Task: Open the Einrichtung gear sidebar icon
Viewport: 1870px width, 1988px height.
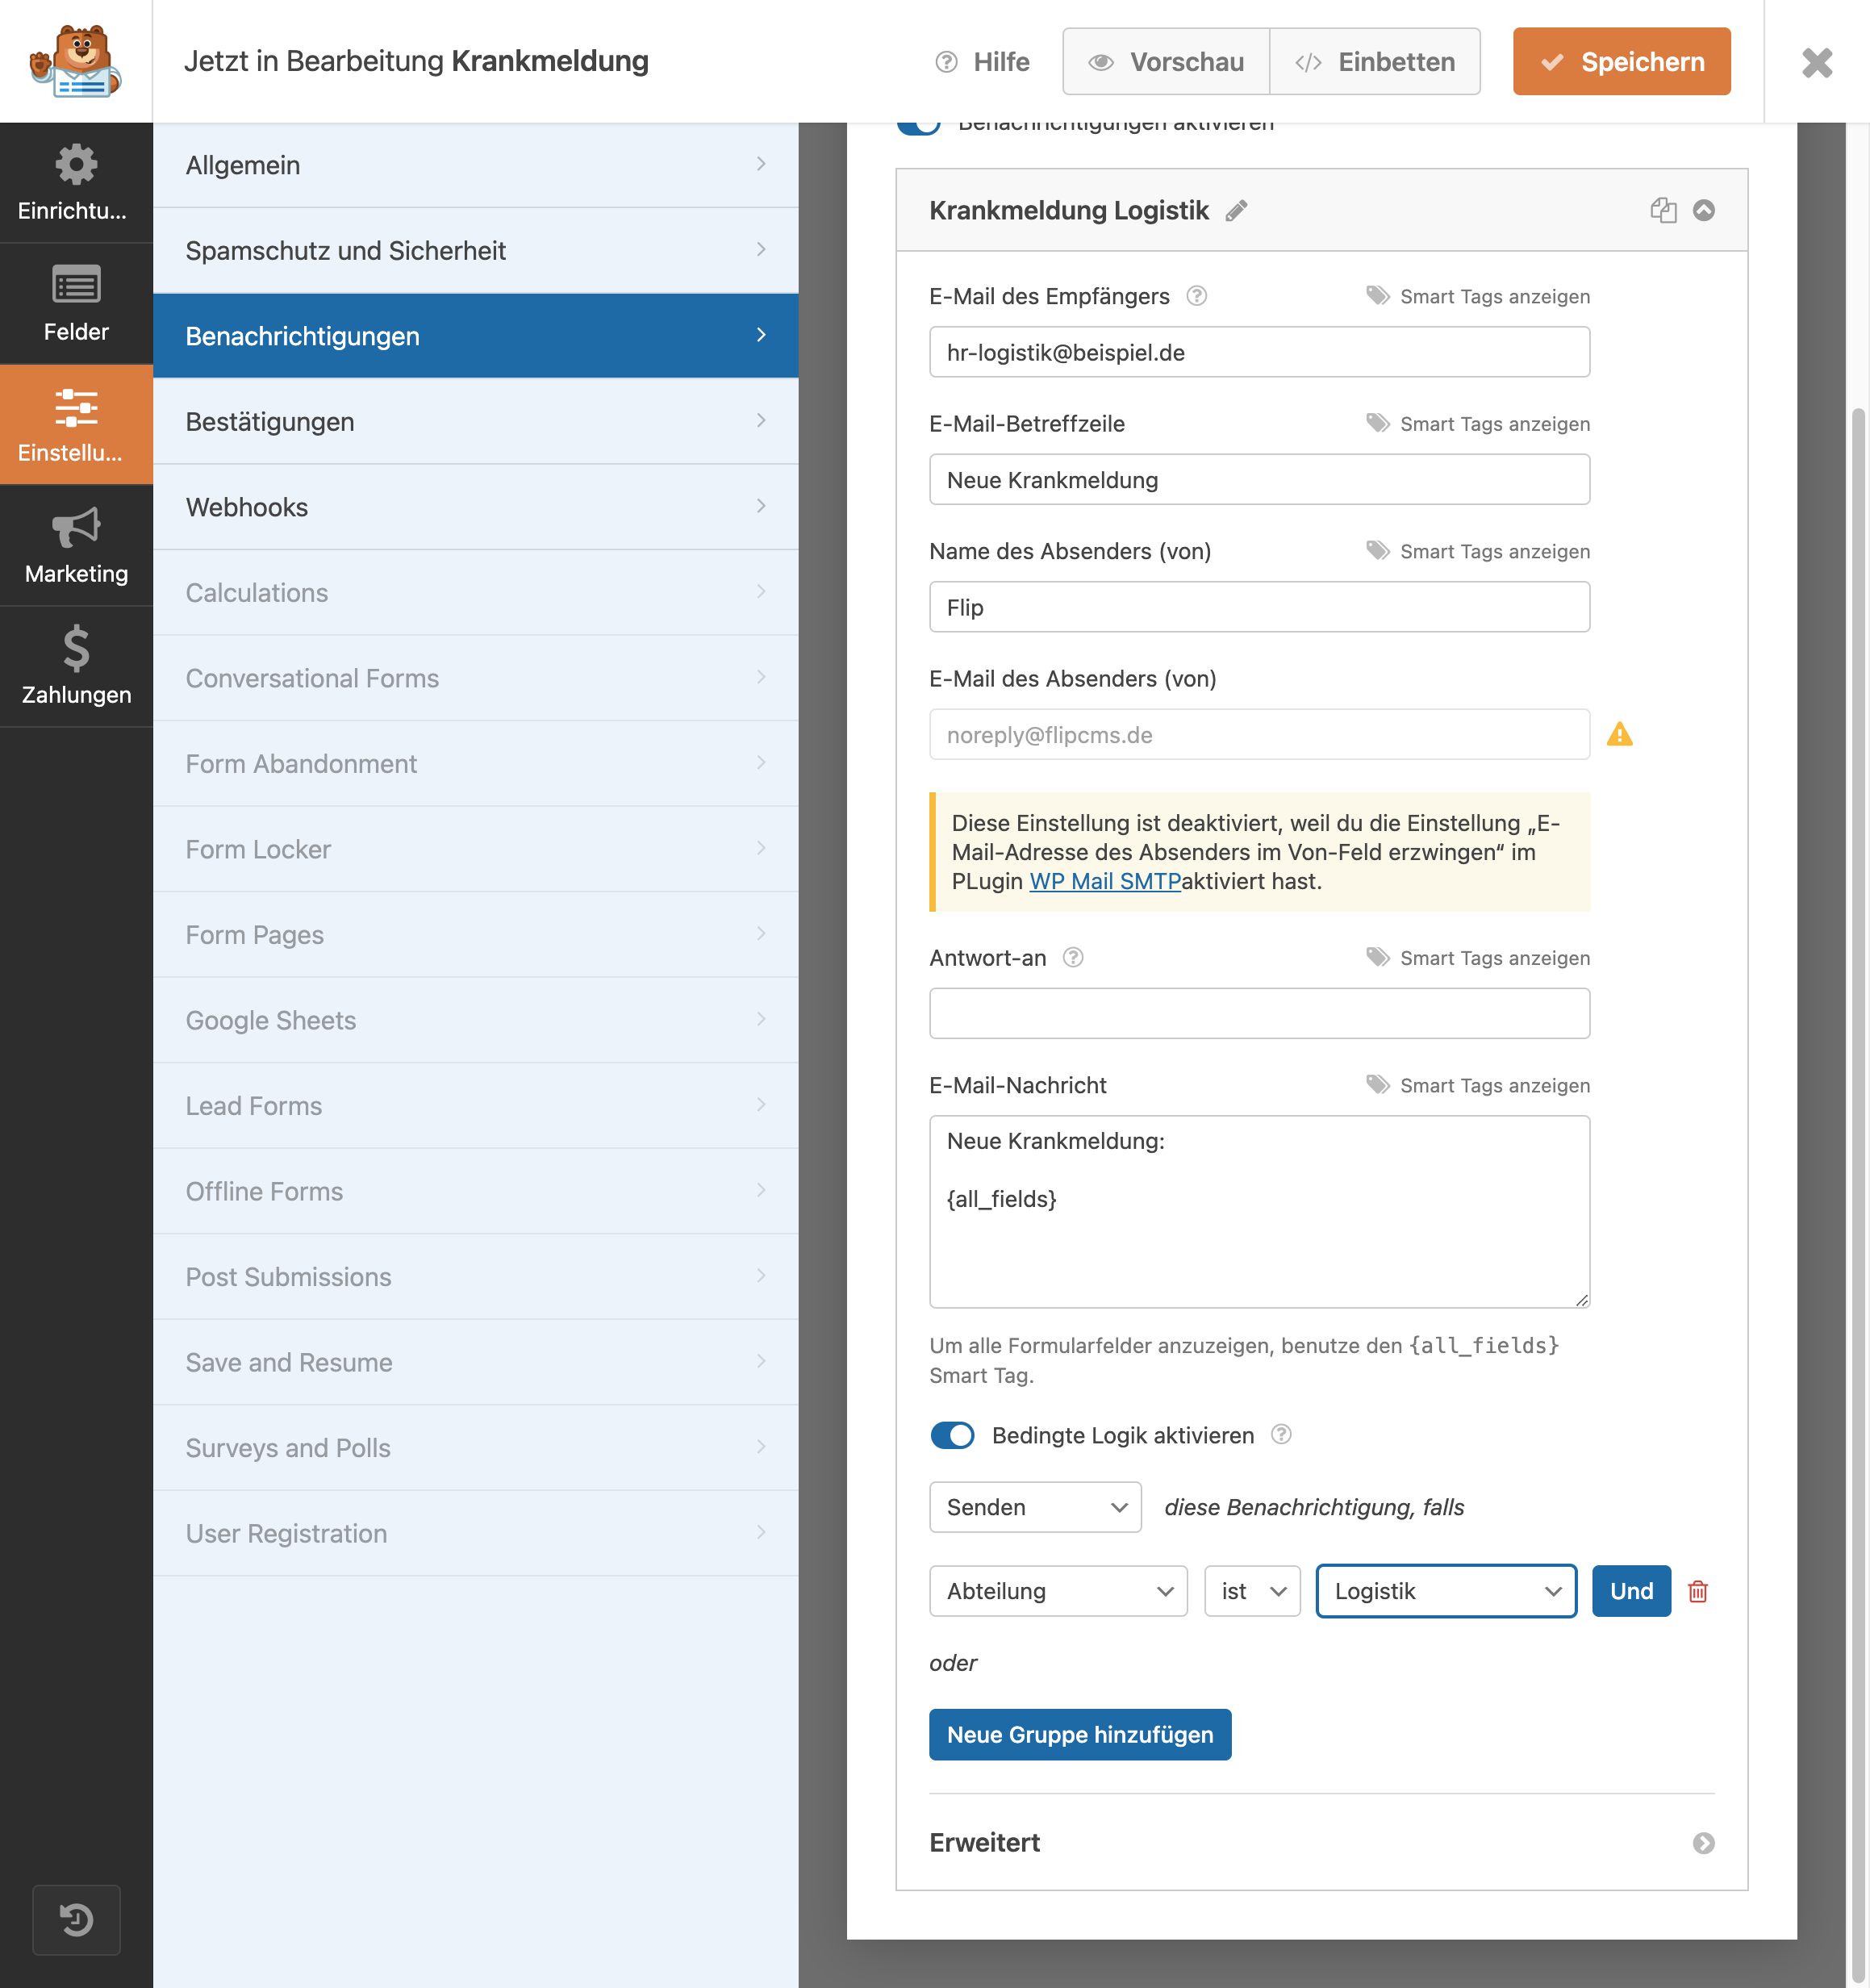Action: (x=76, y=183)
